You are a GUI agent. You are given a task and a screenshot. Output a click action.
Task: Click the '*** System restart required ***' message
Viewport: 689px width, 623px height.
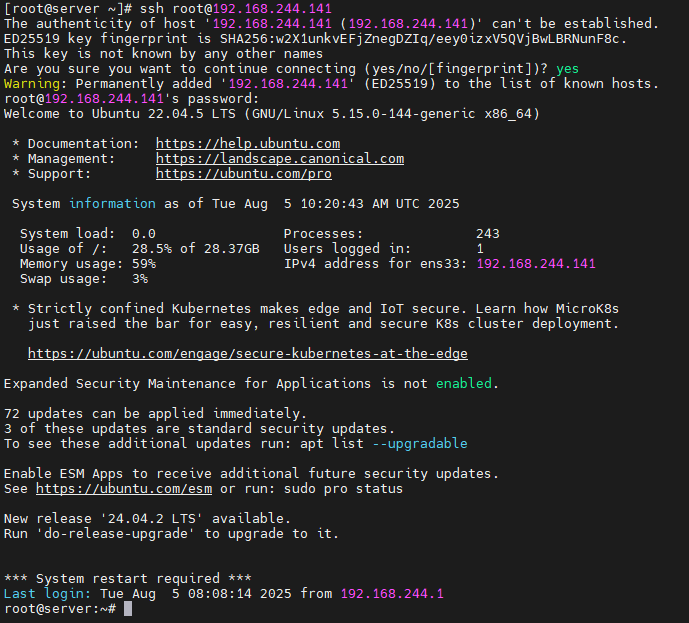pos(128,579)
